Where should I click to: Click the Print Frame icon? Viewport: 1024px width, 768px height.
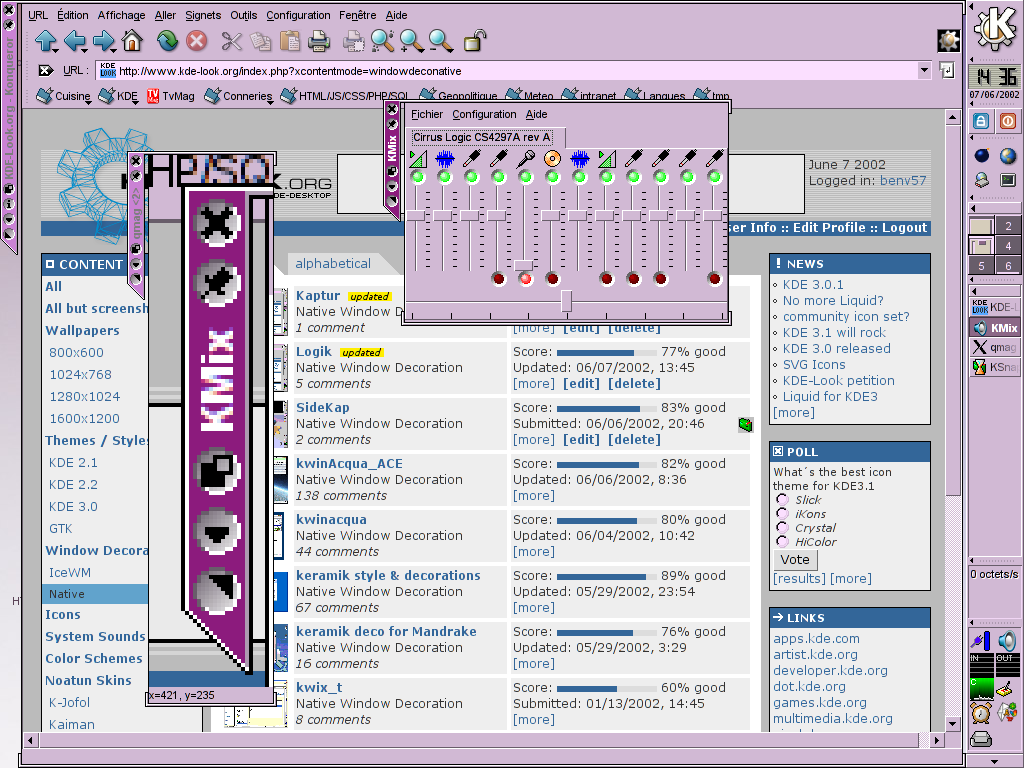coord(354,41)
